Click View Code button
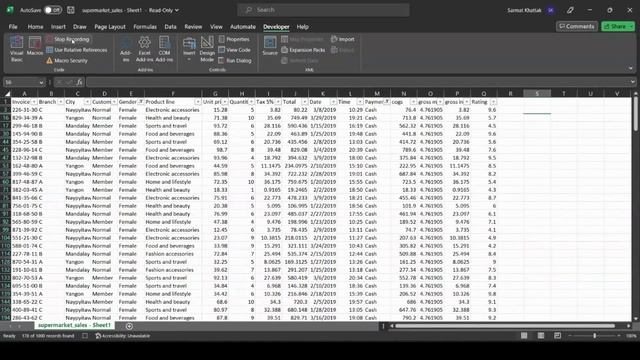640x360 pixels. click(x=234, y=50)
